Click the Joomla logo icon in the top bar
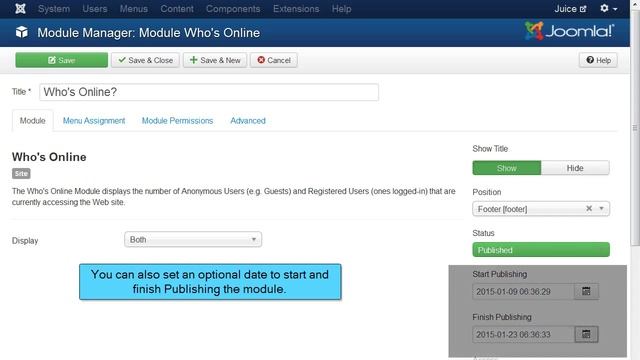The image size is (640, 360). click(x=20, y=9)
